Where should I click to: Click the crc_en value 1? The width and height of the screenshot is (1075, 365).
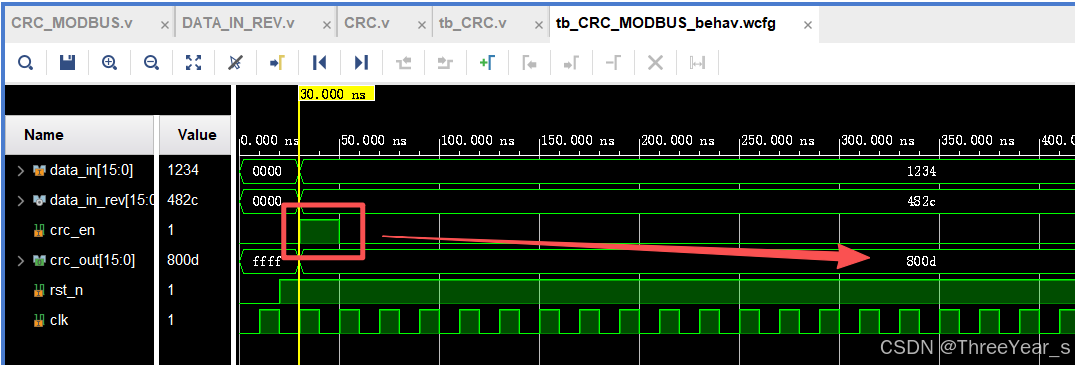(171, 231)
